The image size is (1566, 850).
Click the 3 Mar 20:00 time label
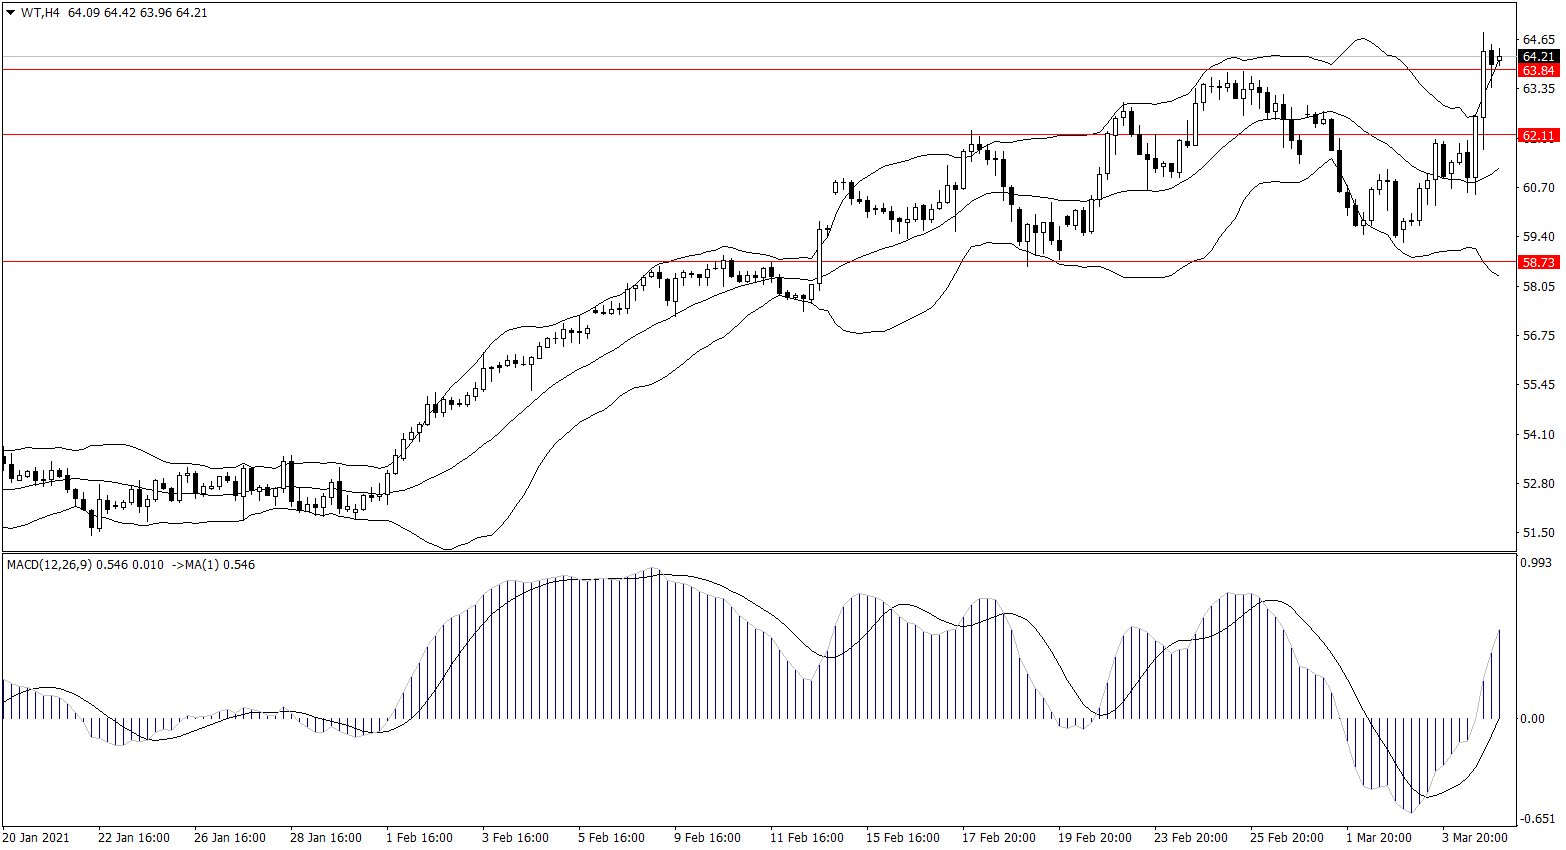point(1474,838)
